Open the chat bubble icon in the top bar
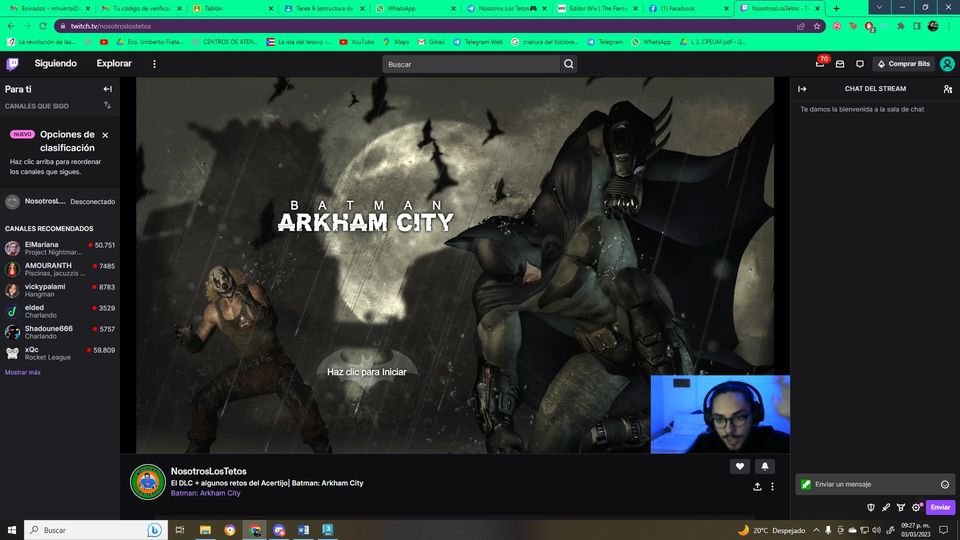This screenshot has width=960, height=540. point(860,64)
